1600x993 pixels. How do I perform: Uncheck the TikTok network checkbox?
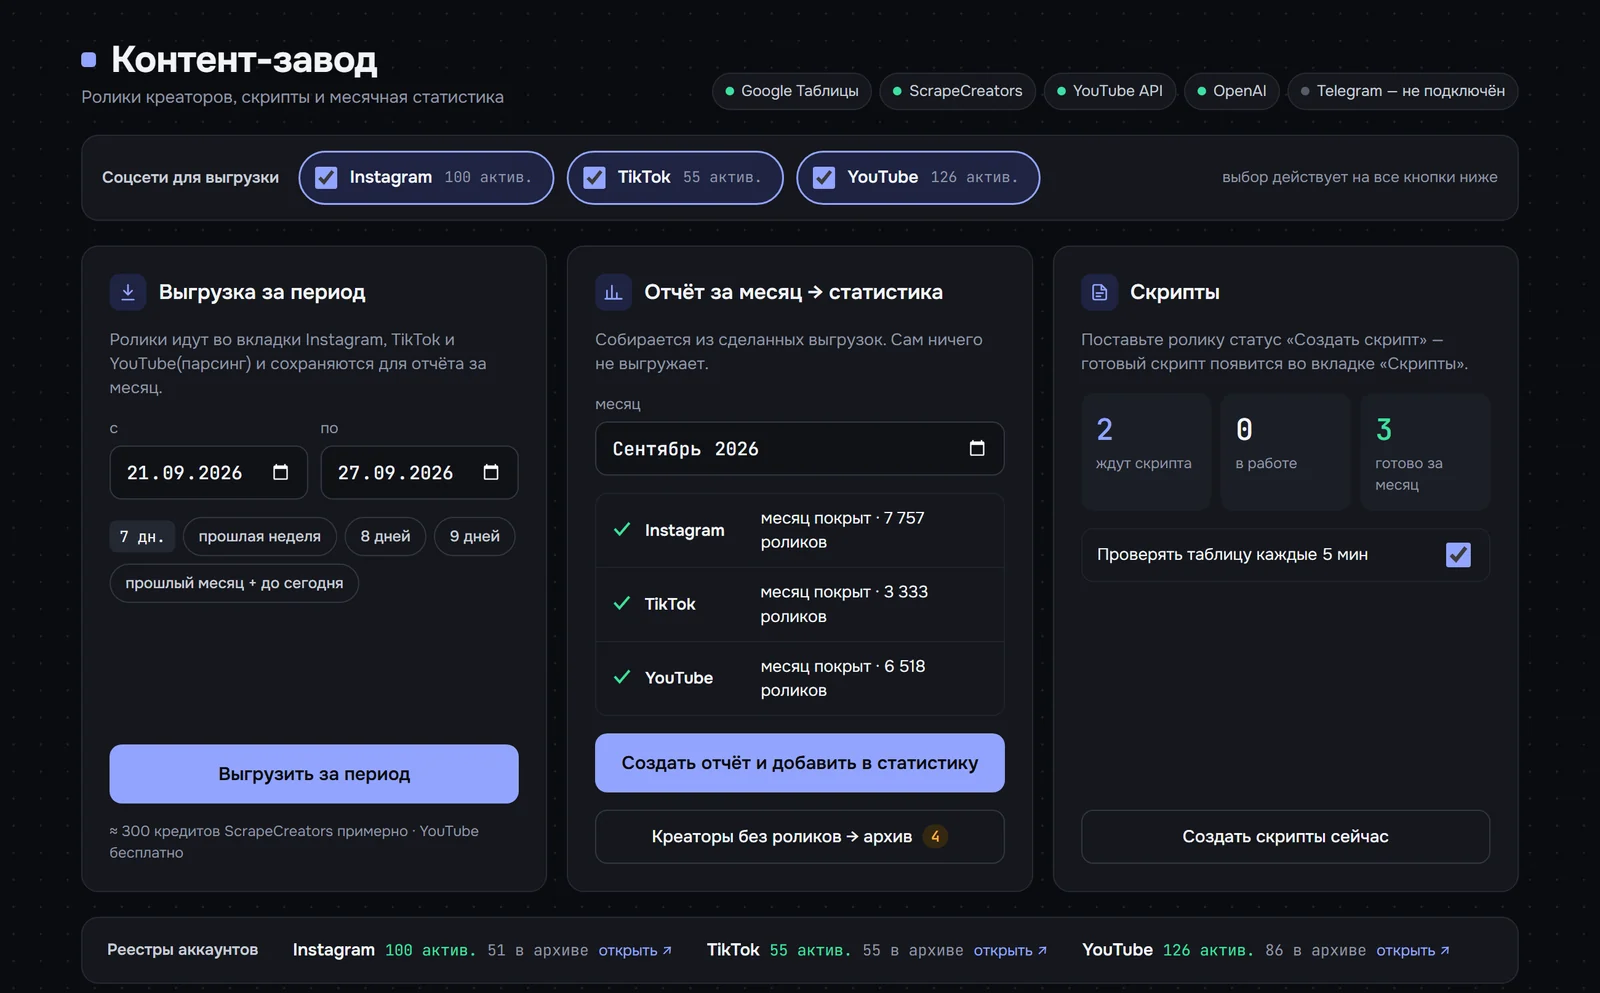tap(594, 177)
